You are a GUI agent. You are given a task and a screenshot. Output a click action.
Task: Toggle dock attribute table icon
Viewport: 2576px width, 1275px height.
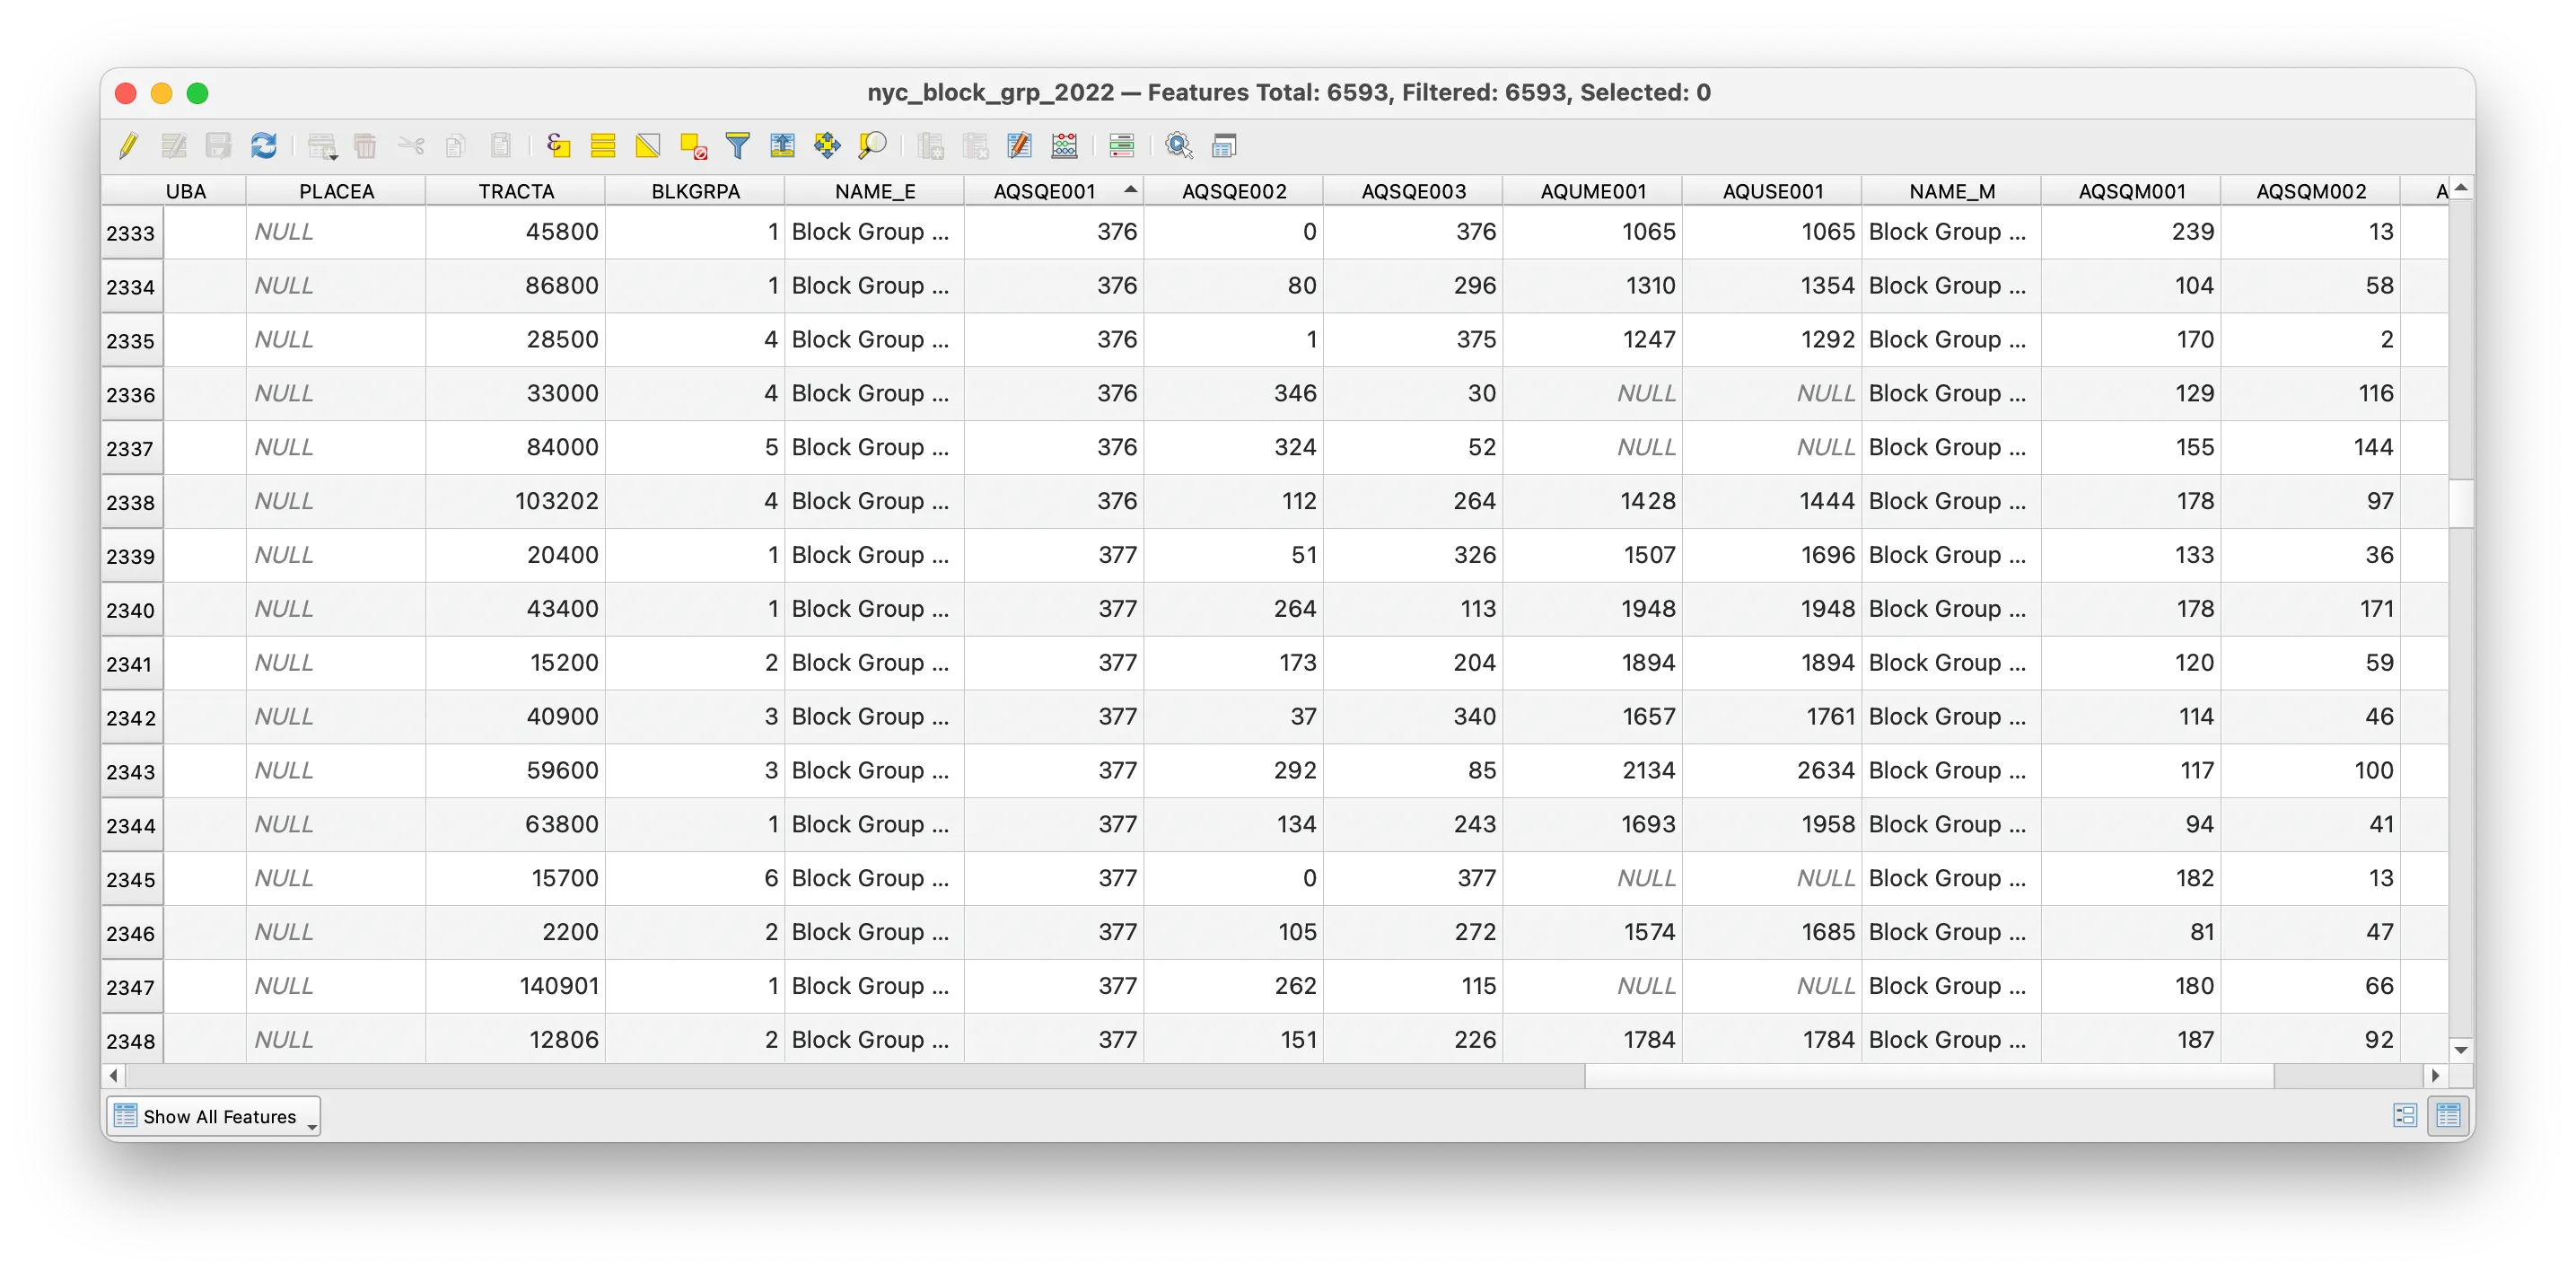(x=1224, y=146)
